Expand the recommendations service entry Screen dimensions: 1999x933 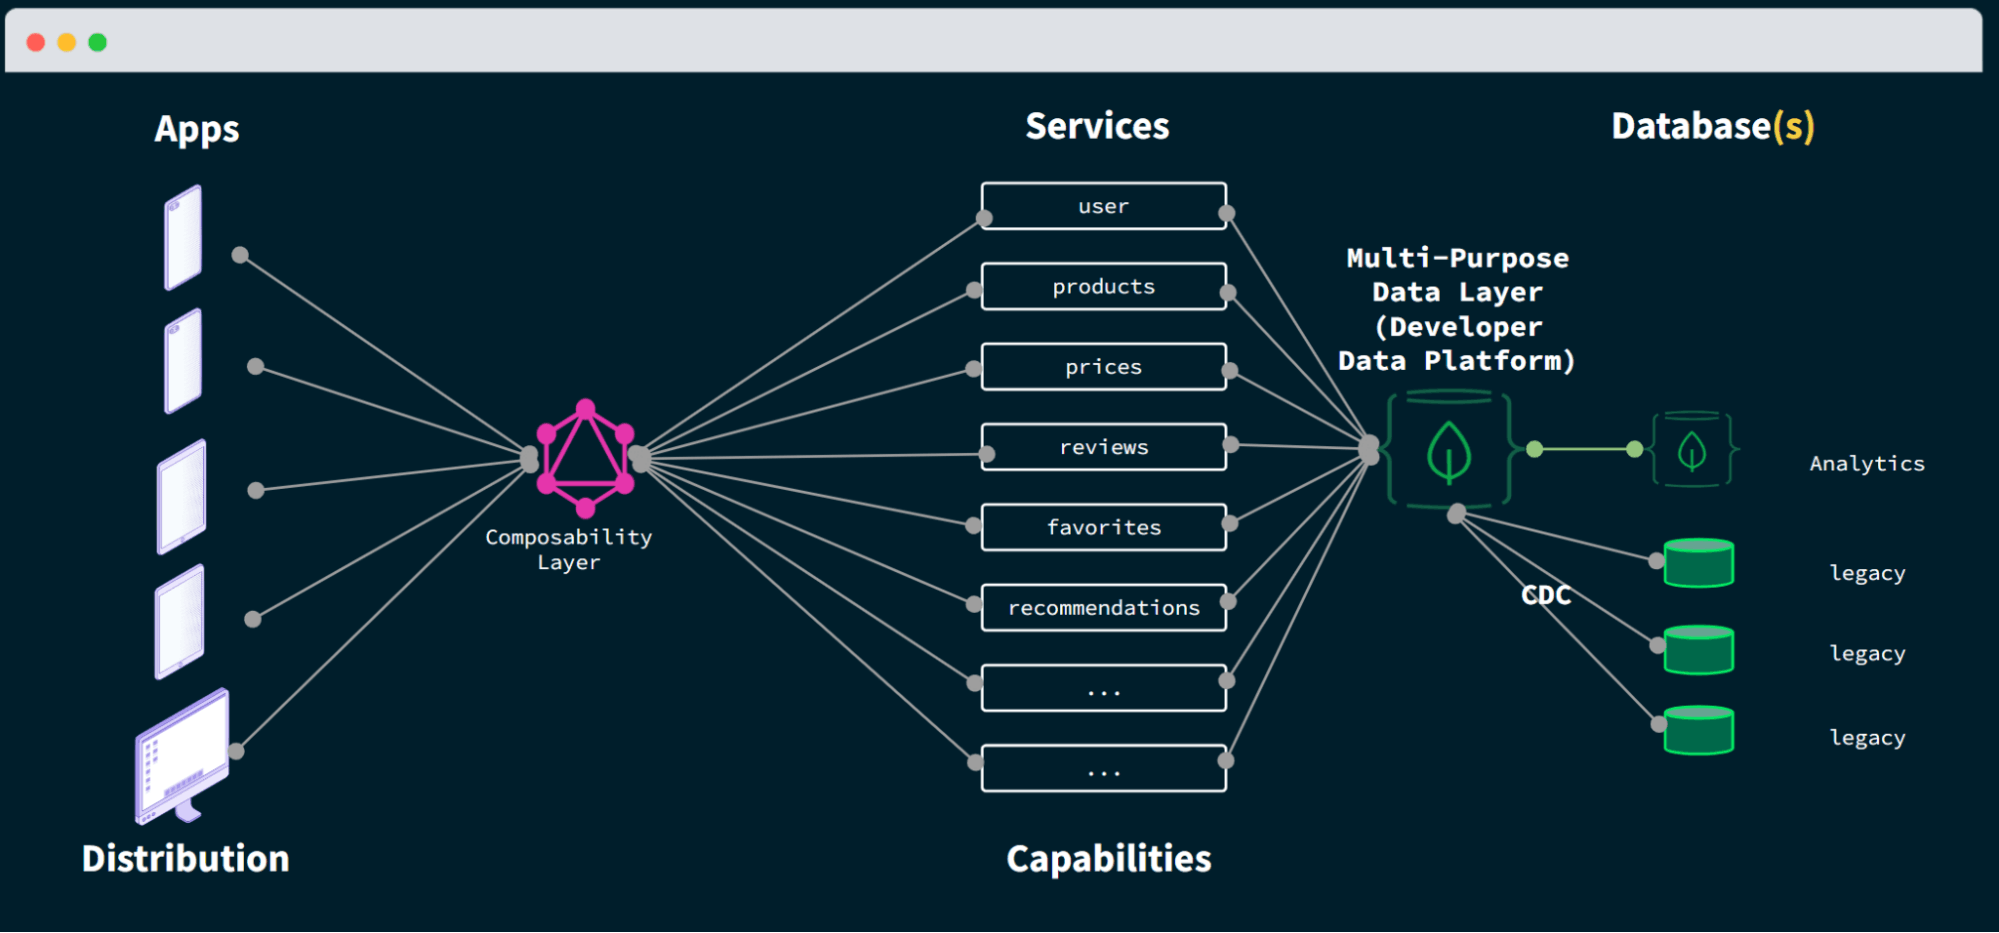click(1103, 607)
